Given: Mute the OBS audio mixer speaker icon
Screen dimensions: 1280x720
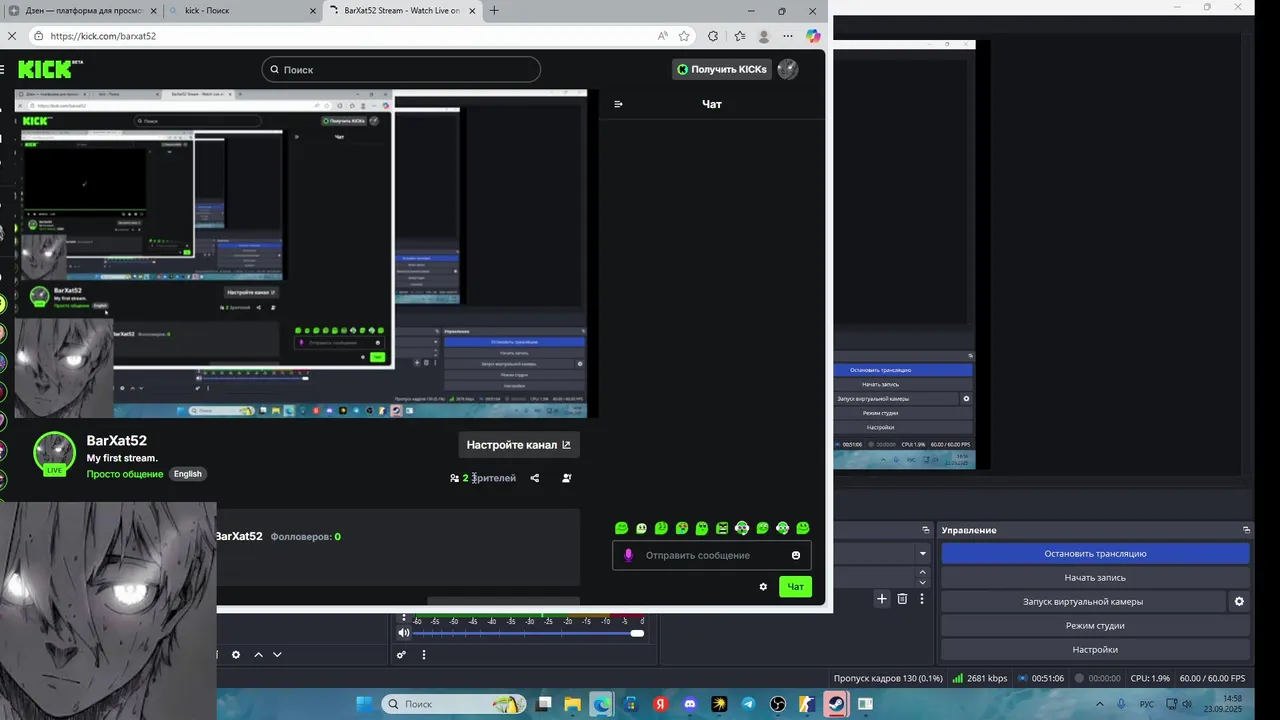Looking at the screenshot, I should (x=404, y=633).
